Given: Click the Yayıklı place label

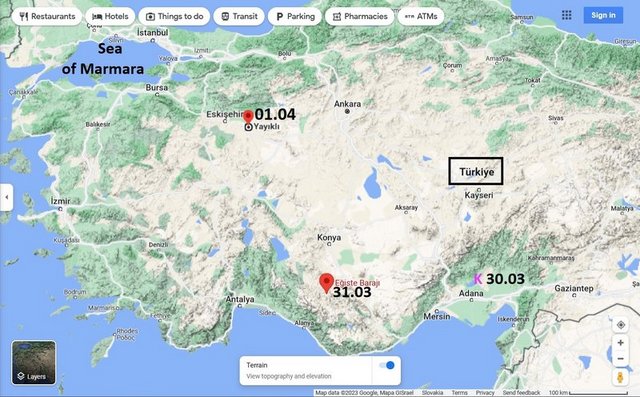Looking at the screenshot, I should pyautogui.click(x=267, y=127).
